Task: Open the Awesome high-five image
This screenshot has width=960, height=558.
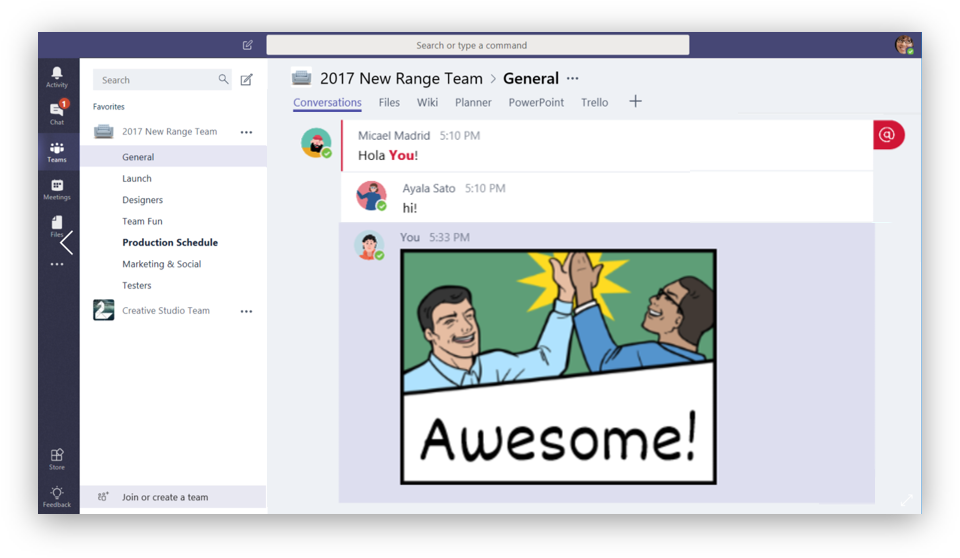Action: click(x=558, y=366)
